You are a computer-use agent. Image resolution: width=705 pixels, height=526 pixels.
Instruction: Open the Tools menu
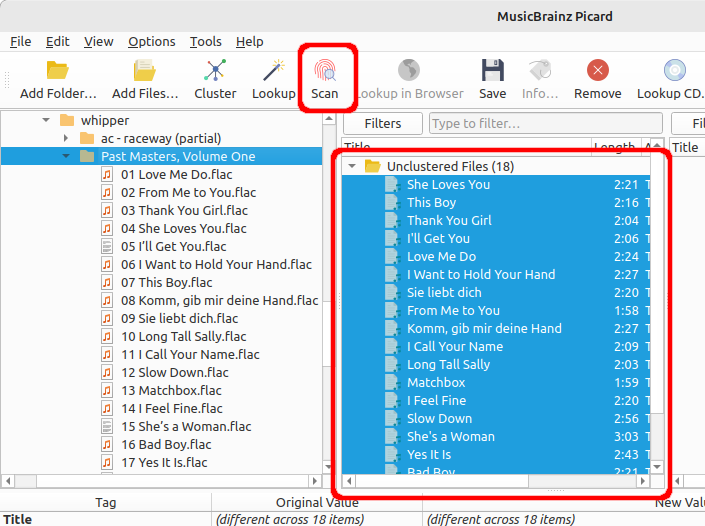[205, 42]
